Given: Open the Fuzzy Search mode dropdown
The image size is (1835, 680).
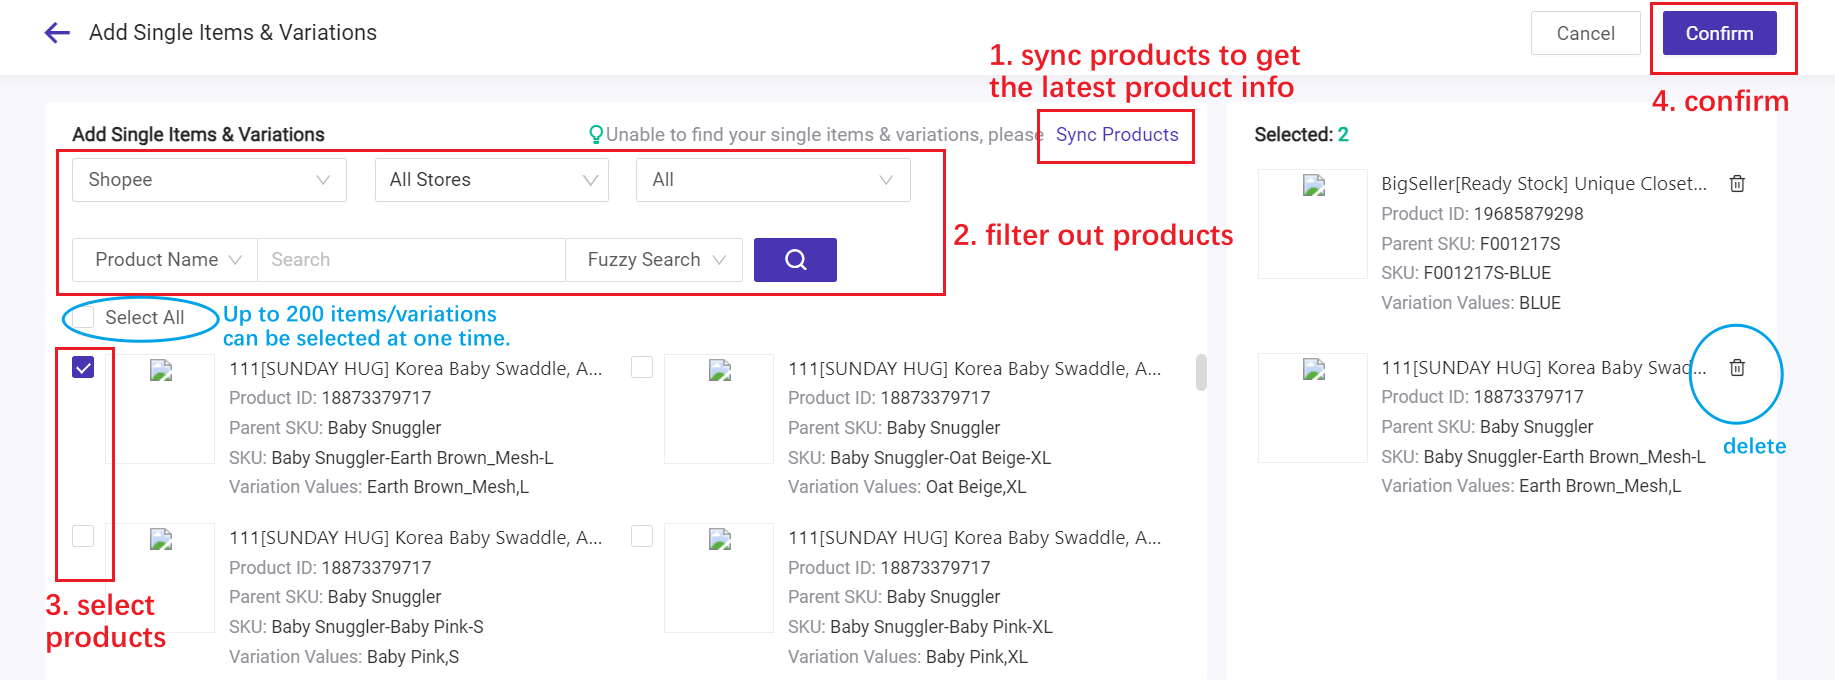Looking at the screenshot, I should click(654, 260).
